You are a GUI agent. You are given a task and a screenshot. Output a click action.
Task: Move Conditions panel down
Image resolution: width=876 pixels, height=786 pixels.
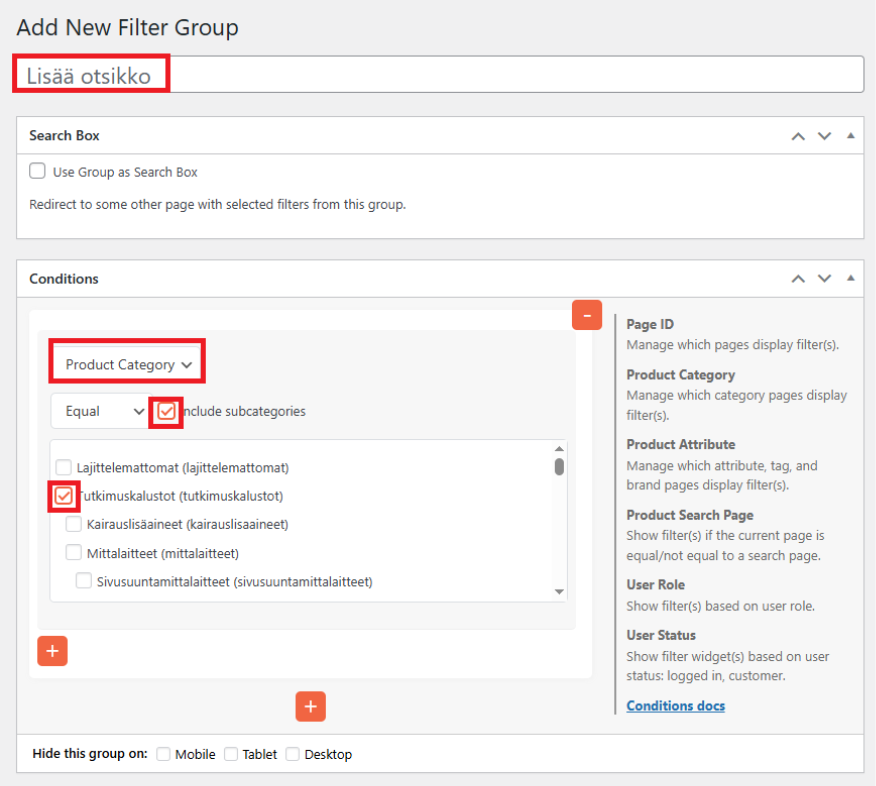(824, 279)
